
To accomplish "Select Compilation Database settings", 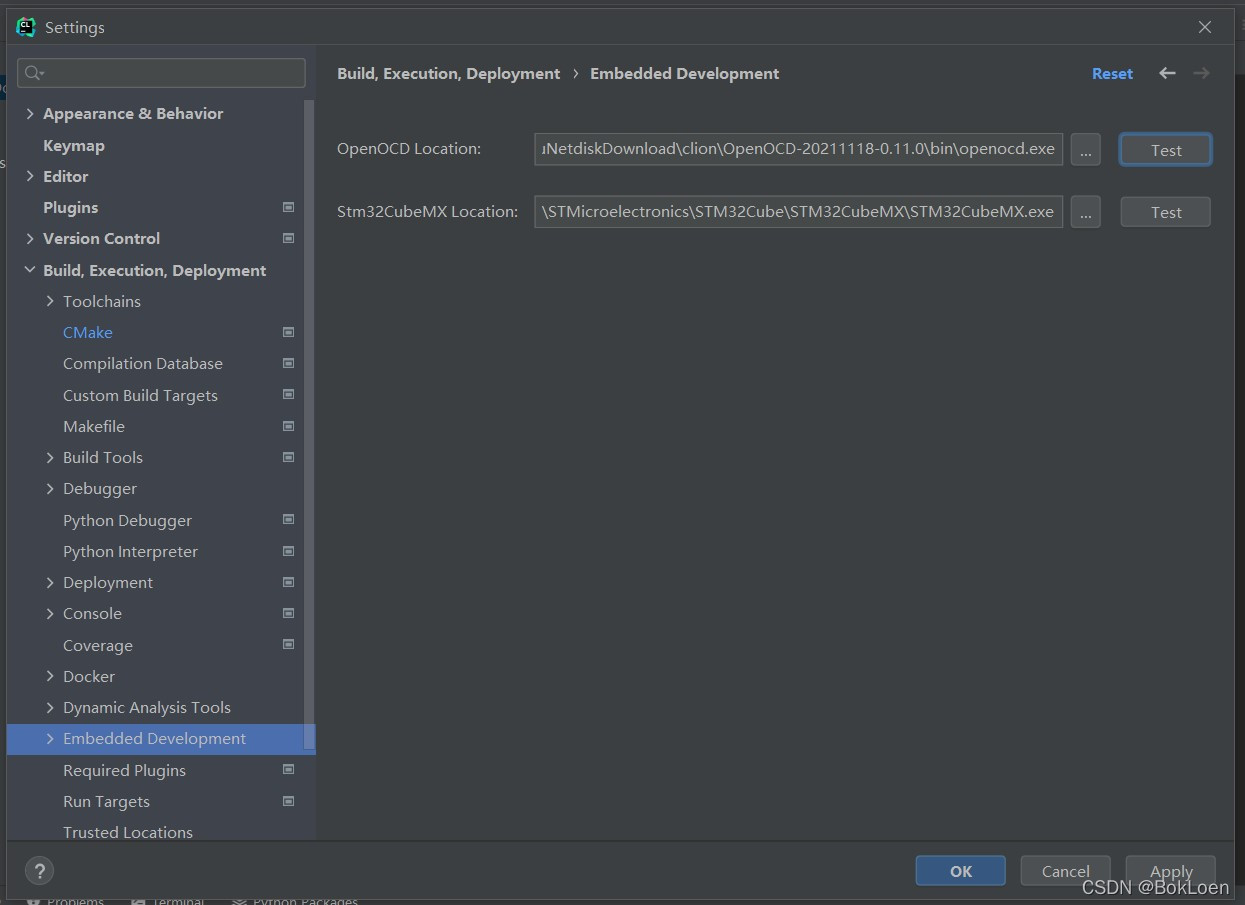I will click(143, 363).
